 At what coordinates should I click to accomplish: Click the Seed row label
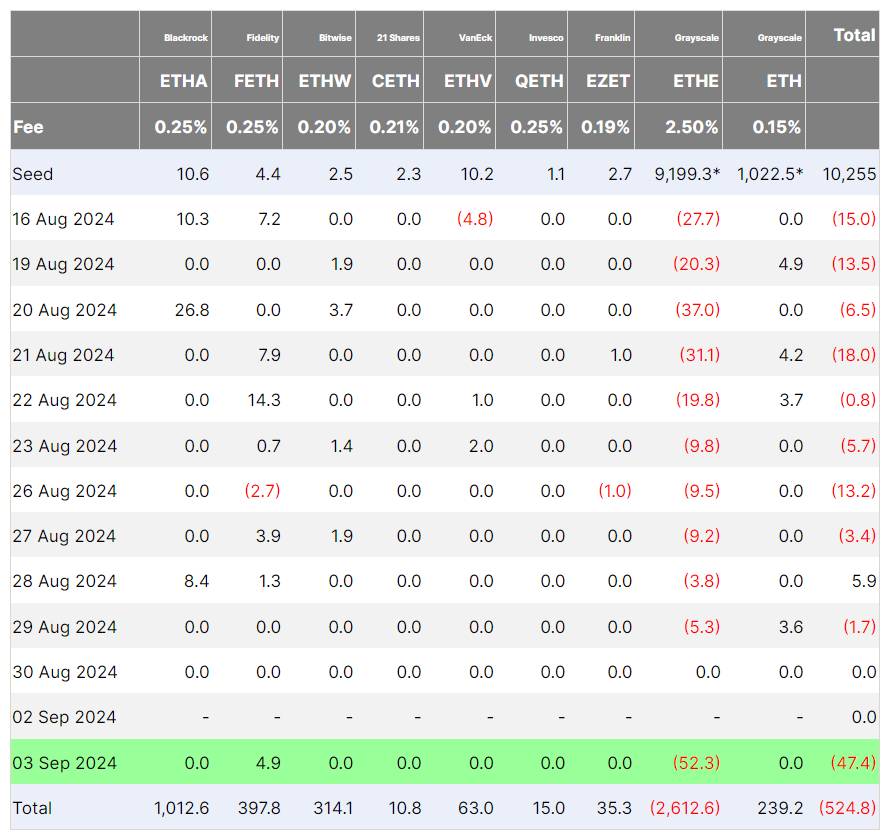click(x=33, y=174)
